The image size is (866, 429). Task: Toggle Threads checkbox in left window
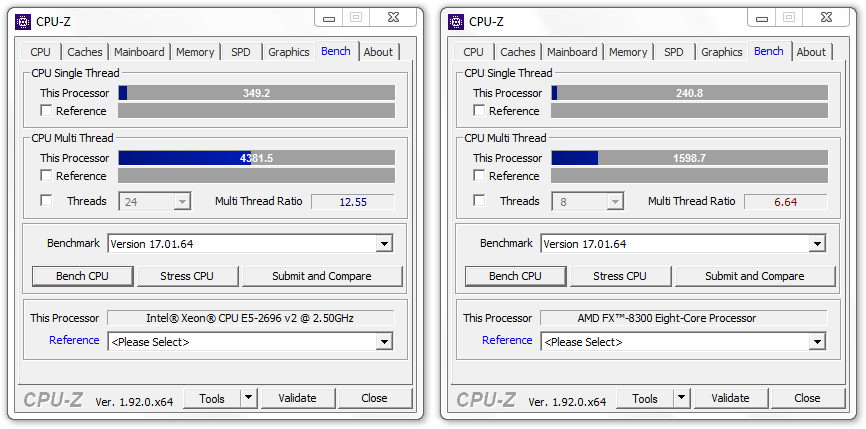(x=46, y=201)
